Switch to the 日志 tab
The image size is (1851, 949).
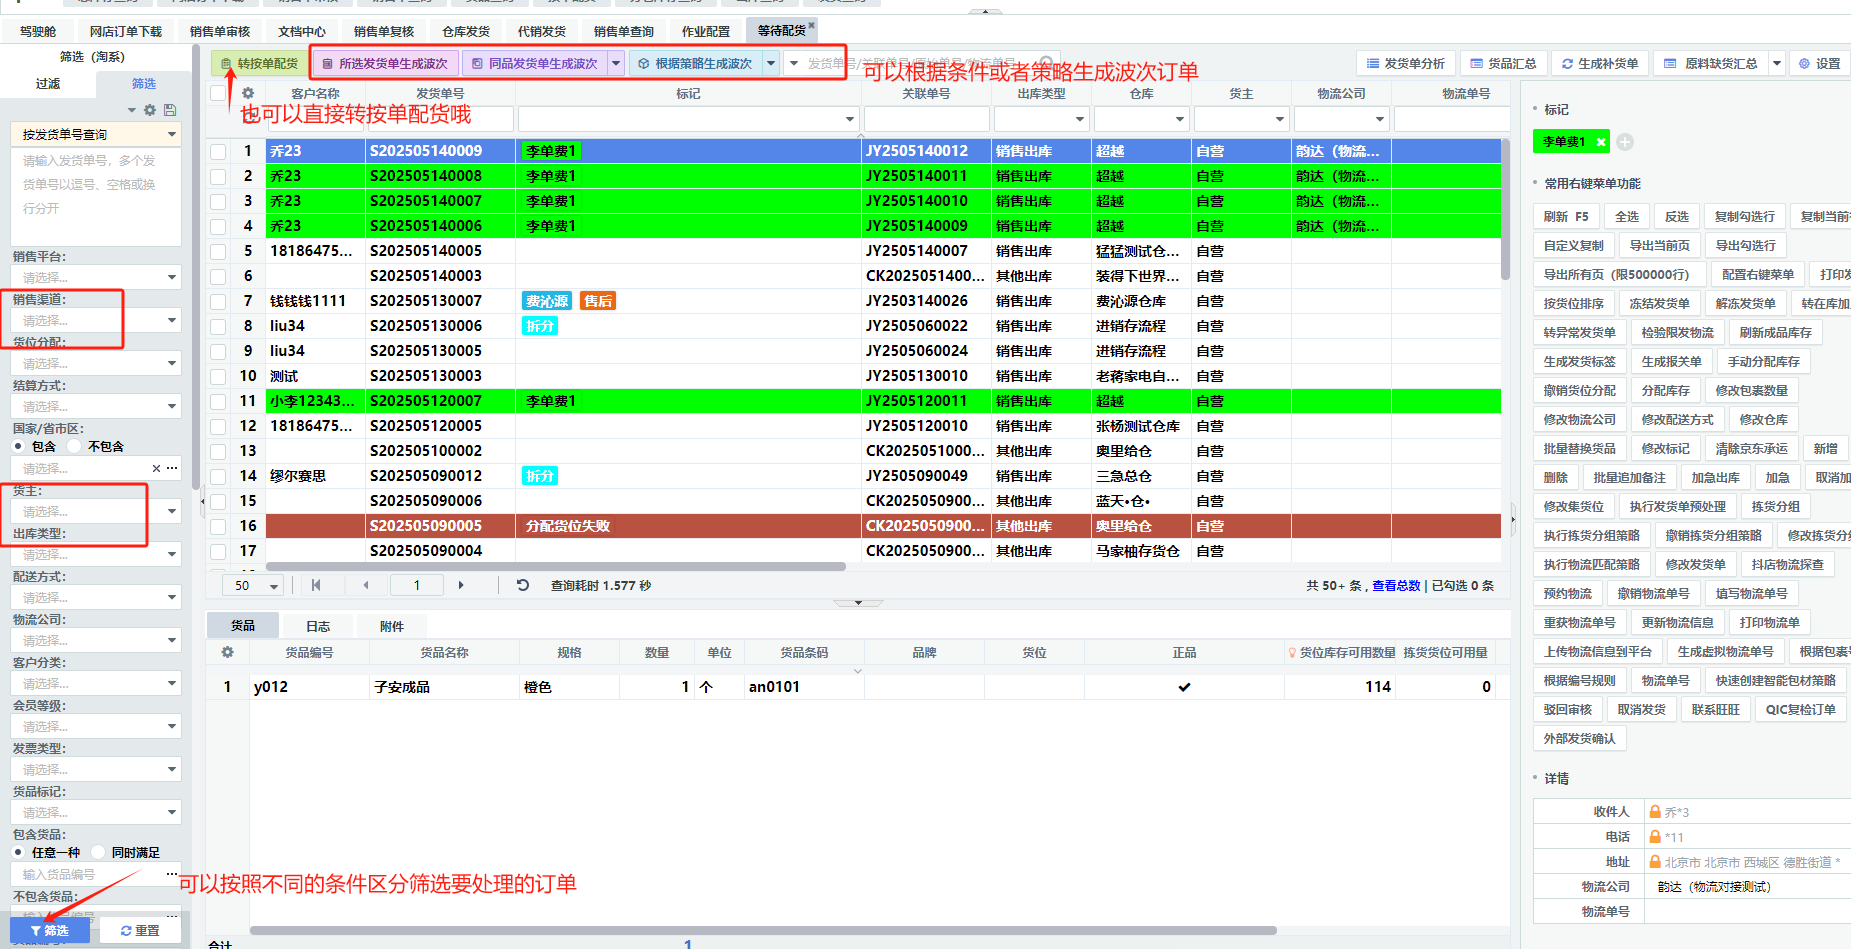click(318, 626)
